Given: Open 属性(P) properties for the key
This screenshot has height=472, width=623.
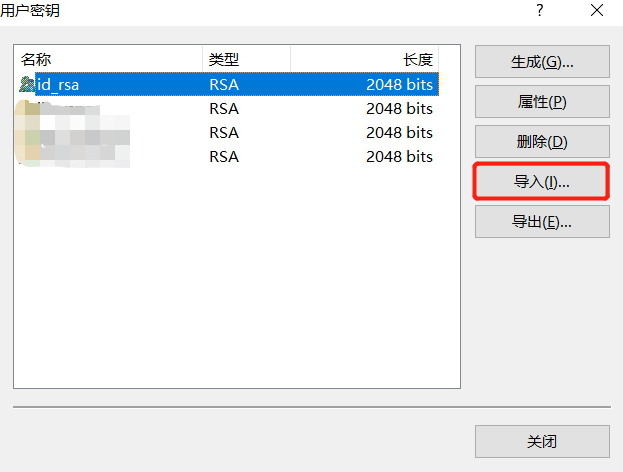Looking at the screenshot, I should coord(542,102).
